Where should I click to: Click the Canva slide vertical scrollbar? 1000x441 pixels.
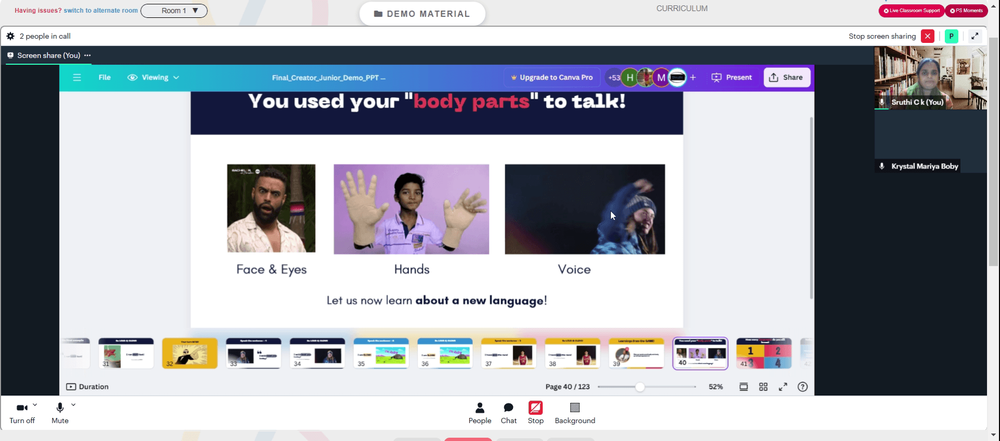811,208
